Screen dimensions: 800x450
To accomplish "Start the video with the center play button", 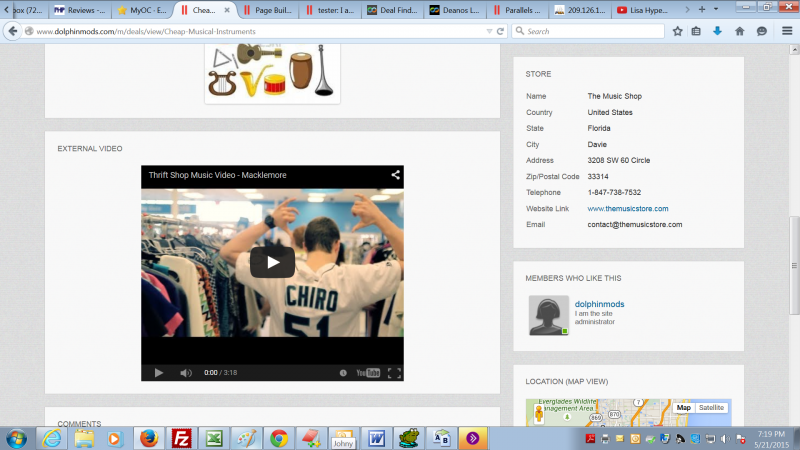I will (272, 262).
